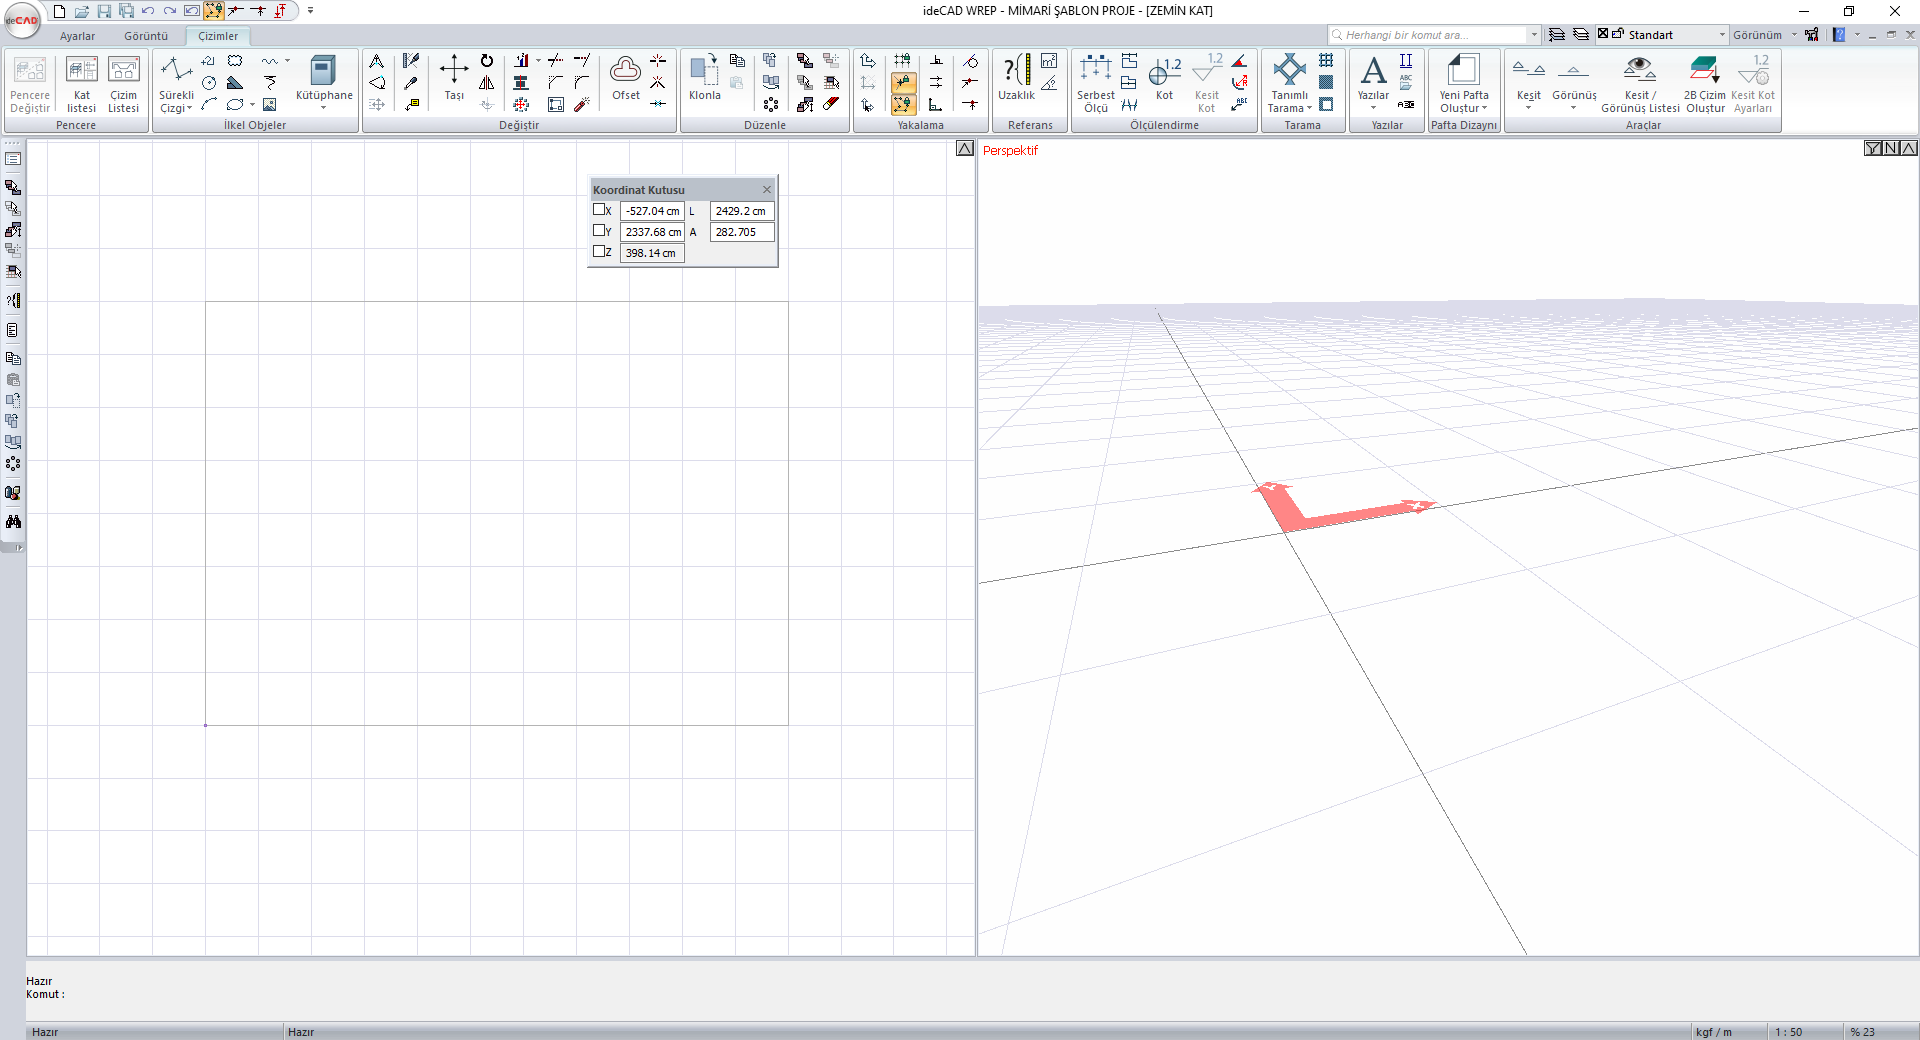The height and width of the screenshot is (1040, 1920).
Task: Expand the Tanımlı Tarama dropdown
Action: pyautogui.click(x=1309, y=109)
